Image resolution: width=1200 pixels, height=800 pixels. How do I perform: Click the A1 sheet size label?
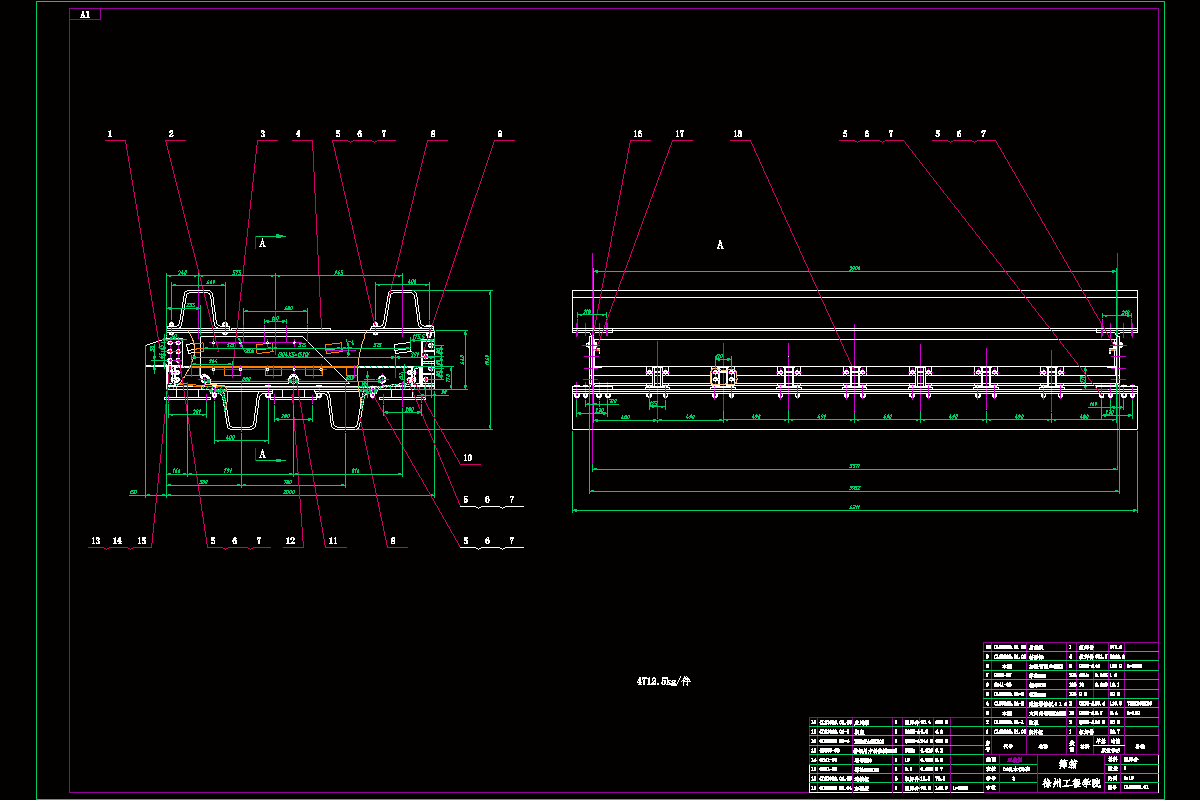tap(86, 15)
